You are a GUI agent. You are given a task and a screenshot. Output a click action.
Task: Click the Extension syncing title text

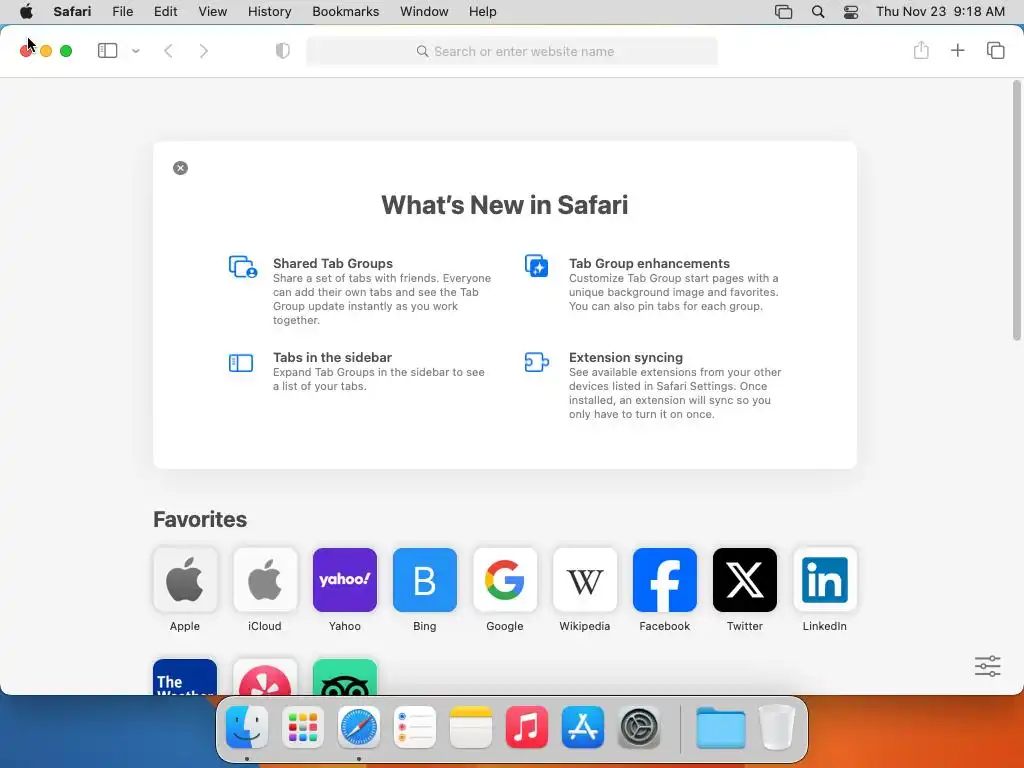tap(626, 357)
